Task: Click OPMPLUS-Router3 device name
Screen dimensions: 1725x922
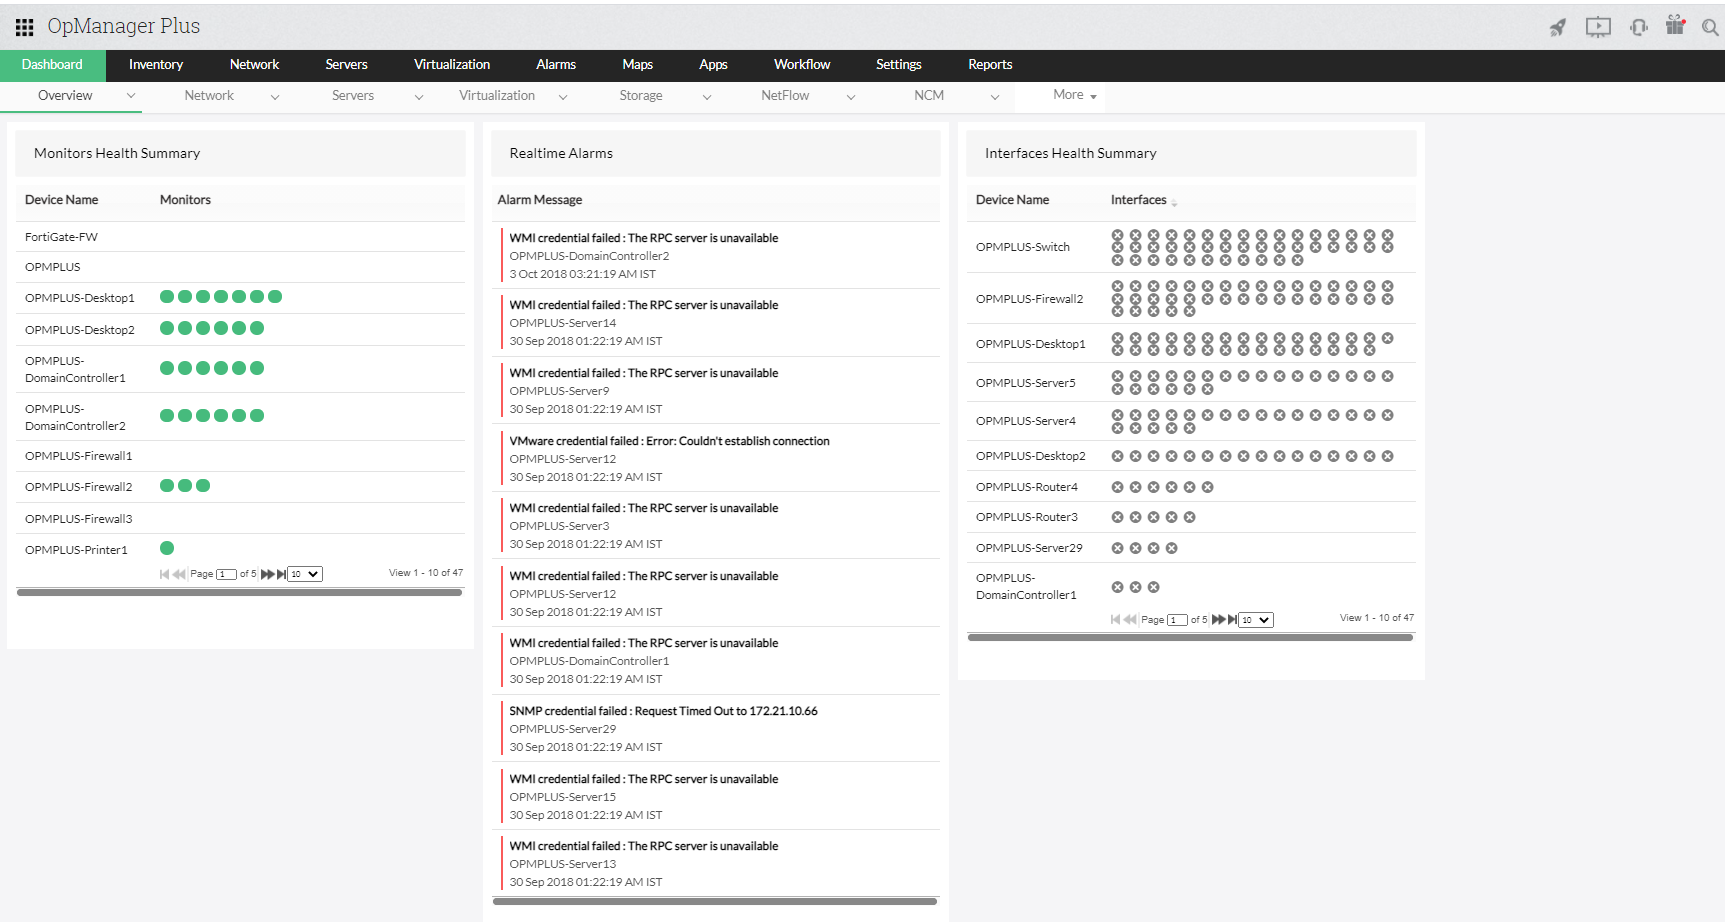Action: tap(1027, 517)
